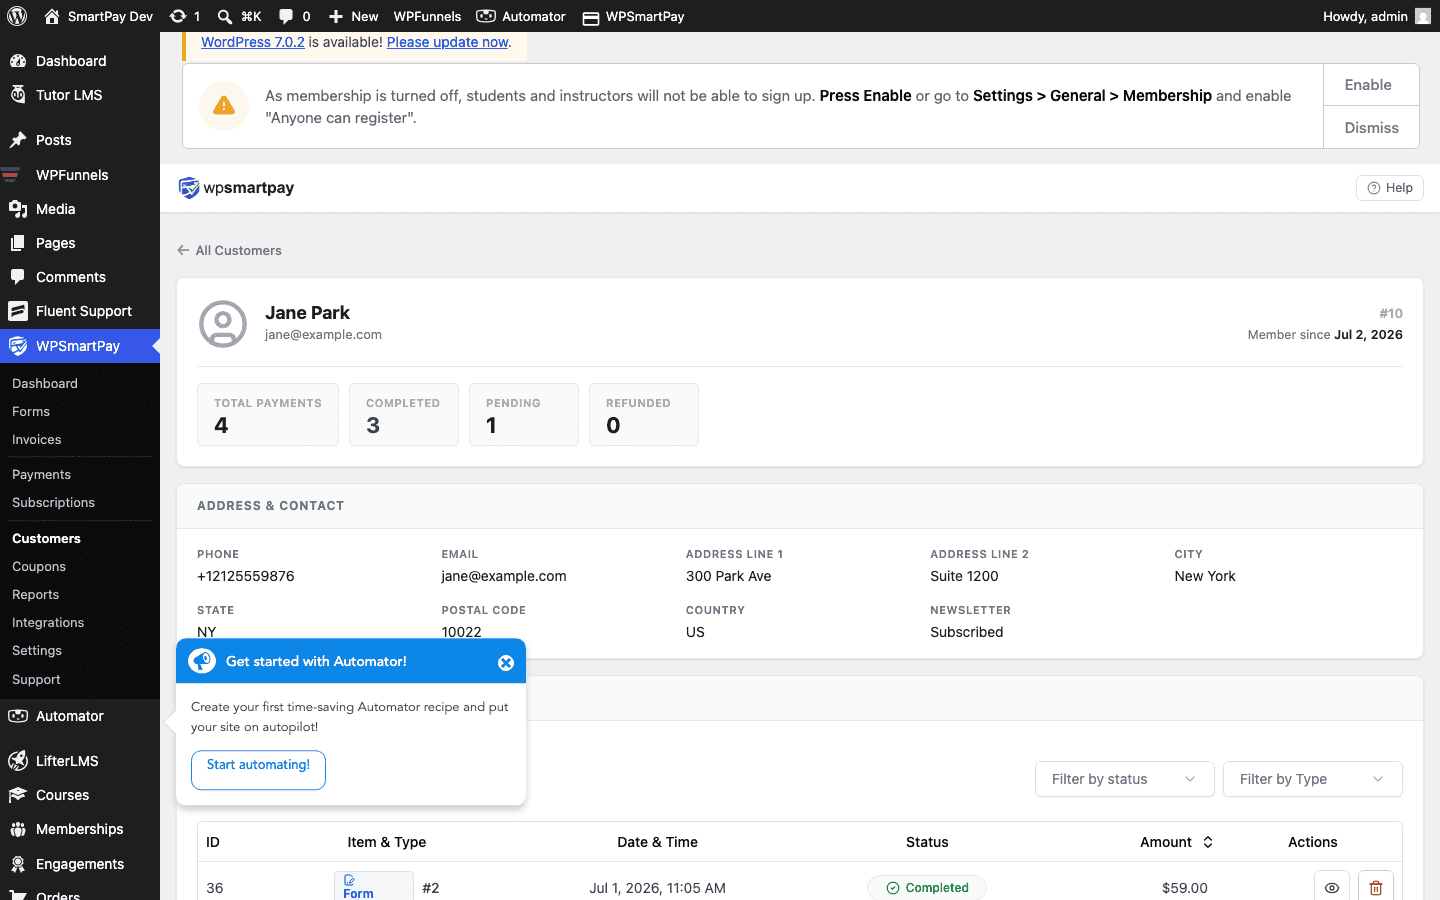Viewport: 1440px width, 900px height.
Task: Open WPFunnels in the sidebar
Action: 80,175
